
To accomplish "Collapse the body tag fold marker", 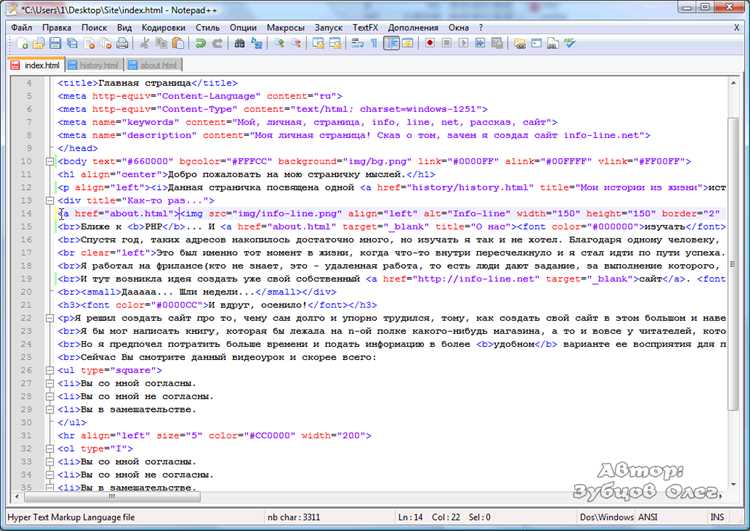I will (x=52, y=161).
